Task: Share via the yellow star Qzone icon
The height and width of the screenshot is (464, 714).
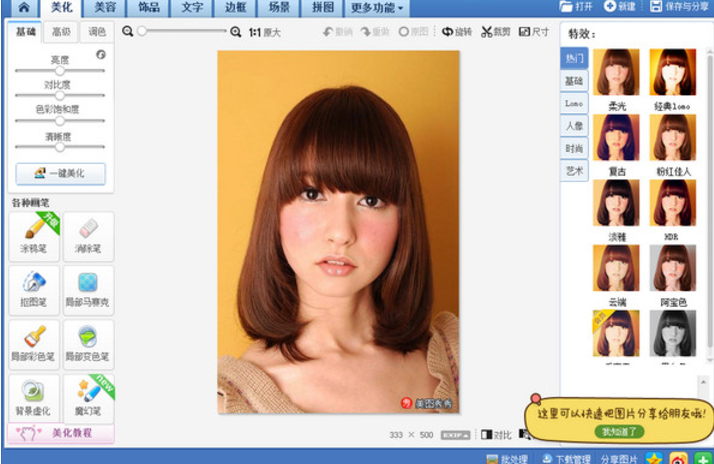Action: click(654, 458)
